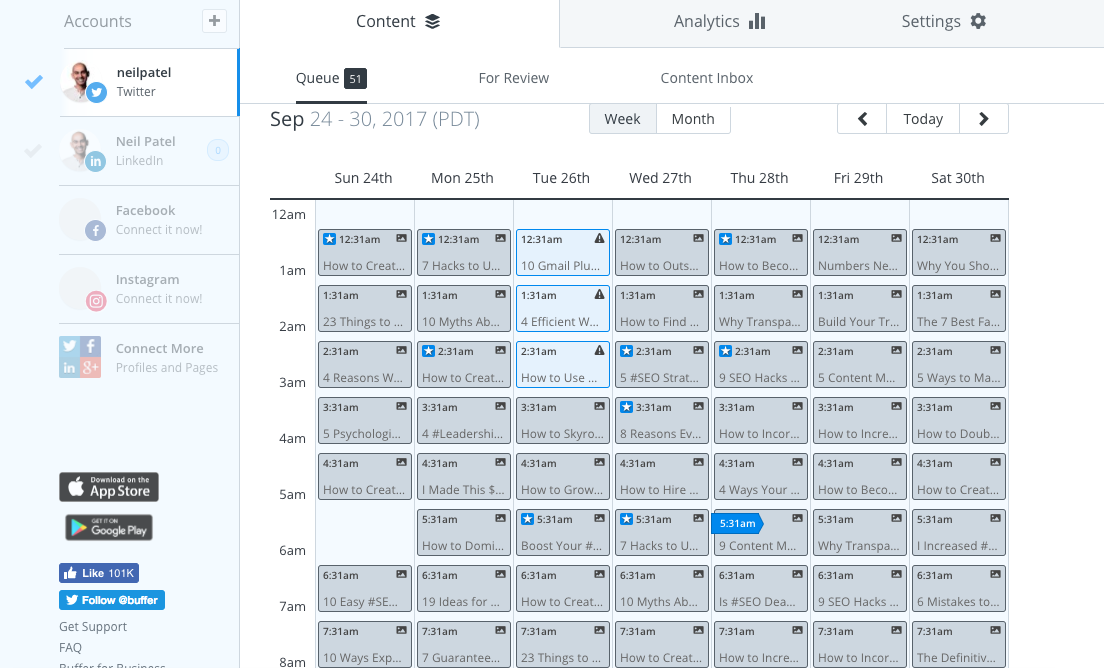This screenshot has width=1104, height=668.
Task: Open the 'Boost Your #...' Tuesday post
Action: point(563,532)
